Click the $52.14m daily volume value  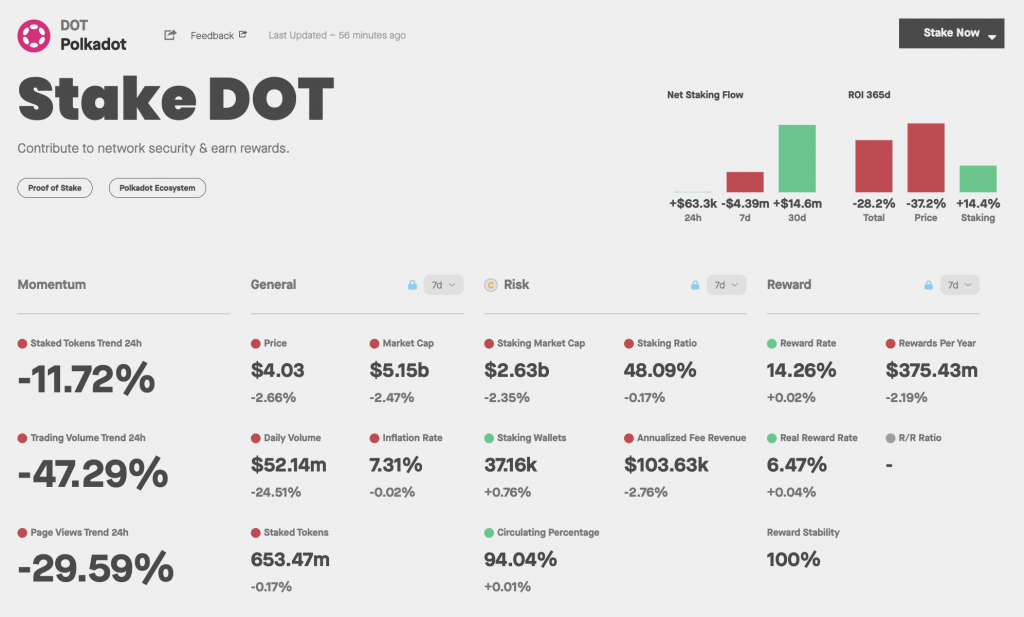(289, 465)
